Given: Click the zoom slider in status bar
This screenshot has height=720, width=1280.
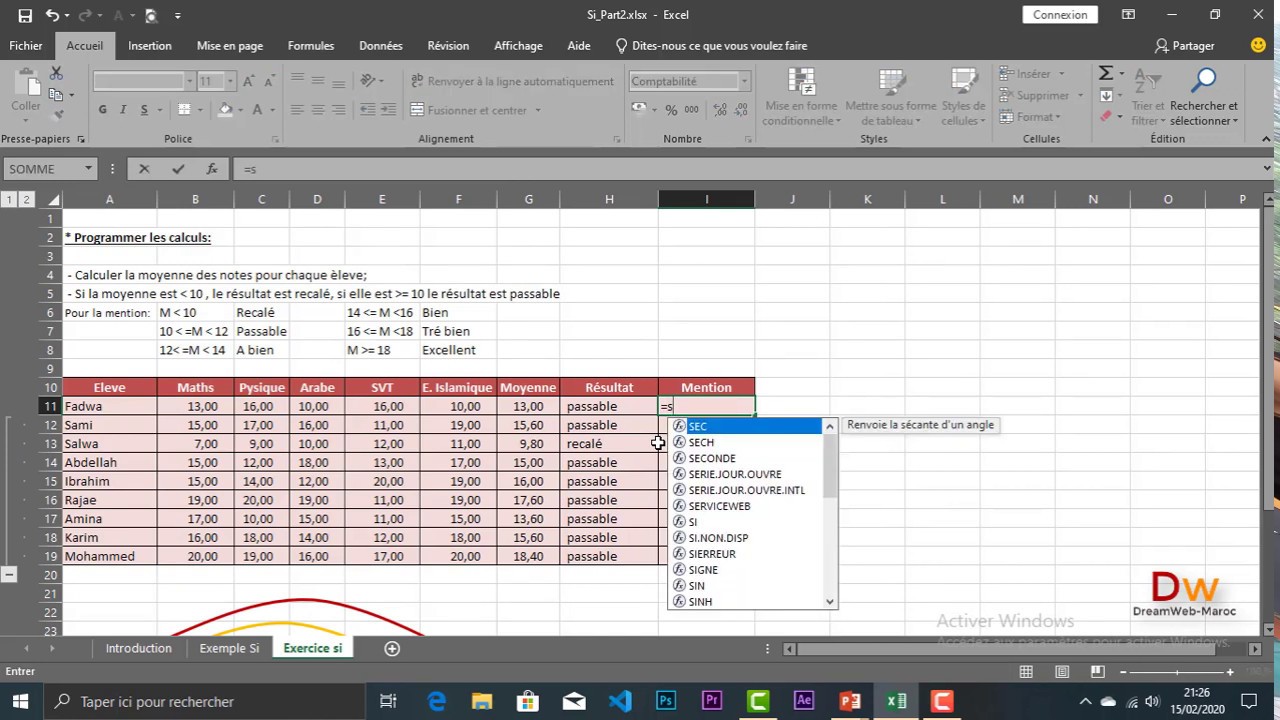Looking at the screenshot, I should click(1177, 672).
